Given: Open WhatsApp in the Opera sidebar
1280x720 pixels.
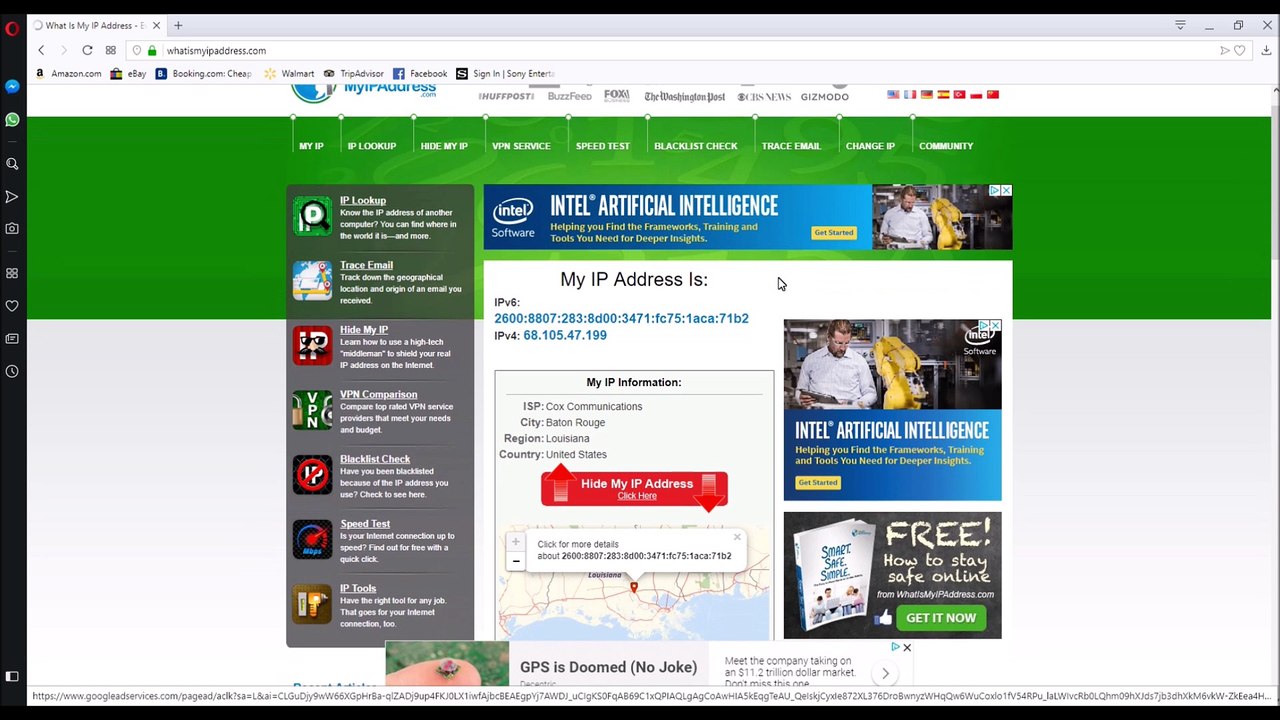Looking at the screenshot, I should pyautogui.click(x=12, y=120).
